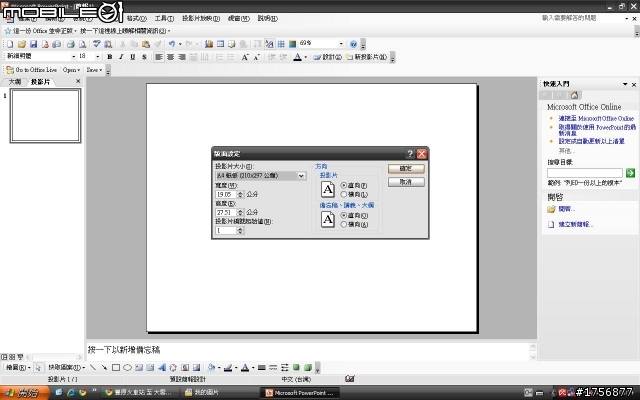Viewport: 640px width, 400px height.
Task: Create a new blank presentation from the toolbar
Action: tap(10, 44)
